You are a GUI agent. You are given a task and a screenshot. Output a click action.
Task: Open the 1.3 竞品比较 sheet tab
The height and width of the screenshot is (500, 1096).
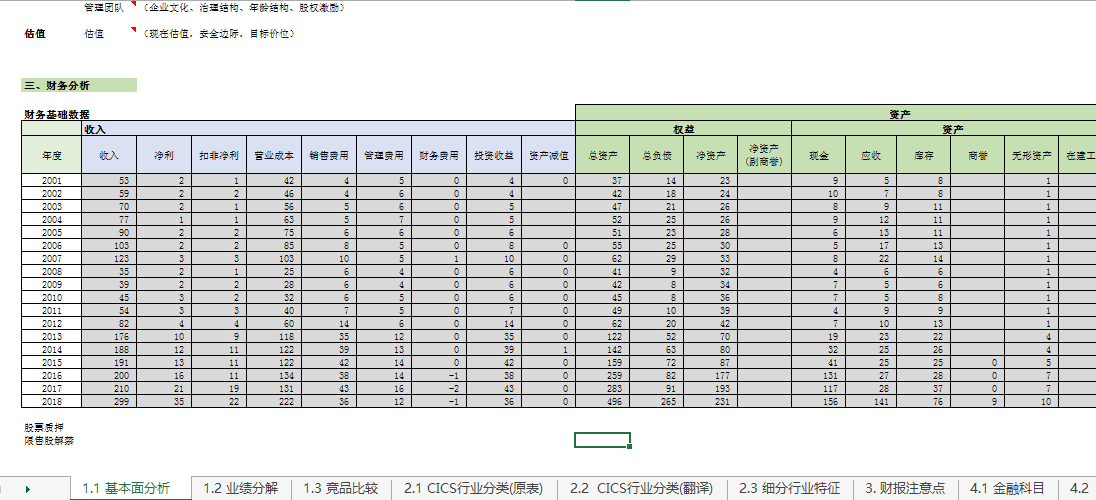[341, 488]
